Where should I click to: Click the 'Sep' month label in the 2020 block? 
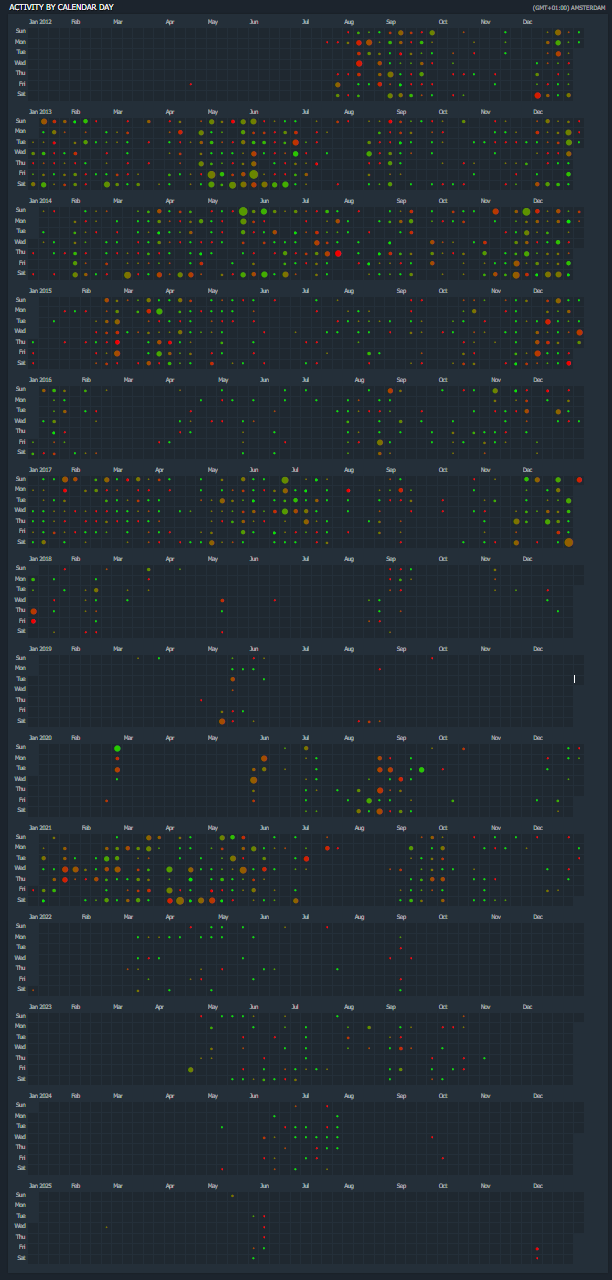point(401,738)
